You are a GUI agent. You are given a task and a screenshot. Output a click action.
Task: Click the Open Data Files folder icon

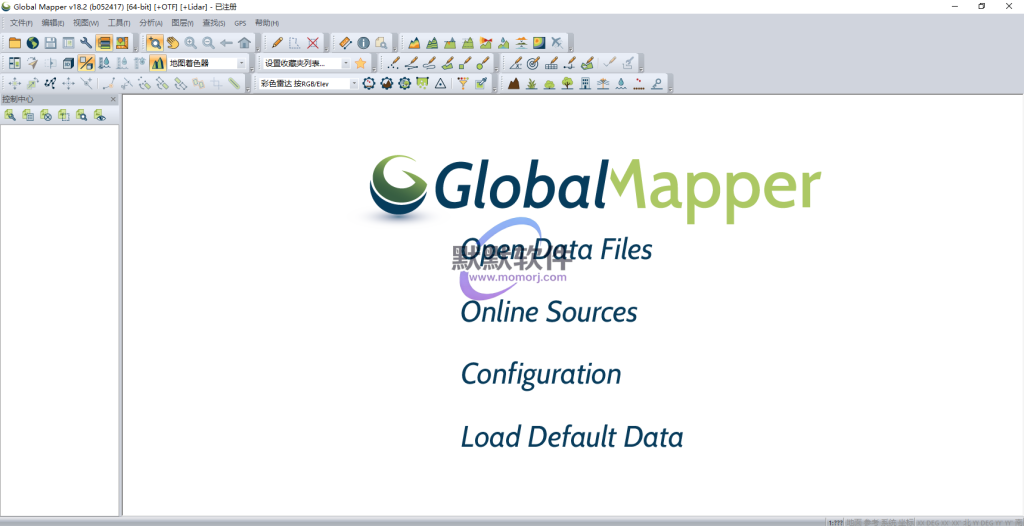(x=15, y=43)
